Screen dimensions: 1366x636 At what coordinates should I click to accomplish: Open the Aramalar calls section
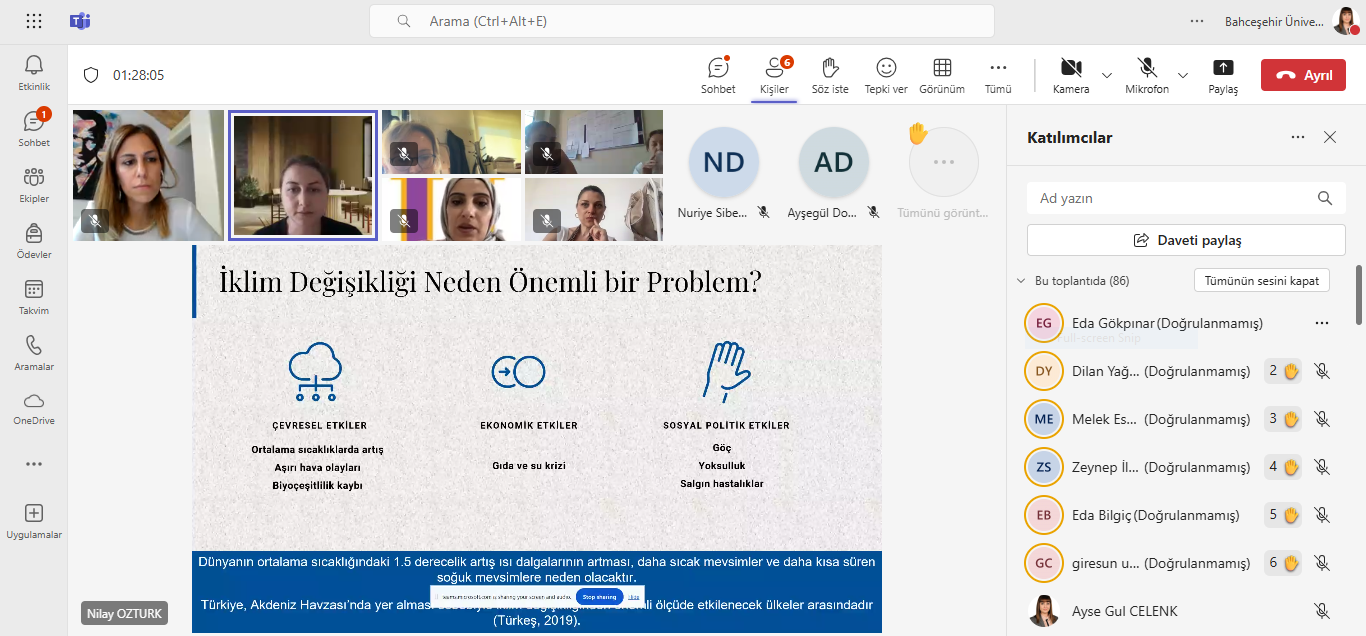[x=34, y=353]
